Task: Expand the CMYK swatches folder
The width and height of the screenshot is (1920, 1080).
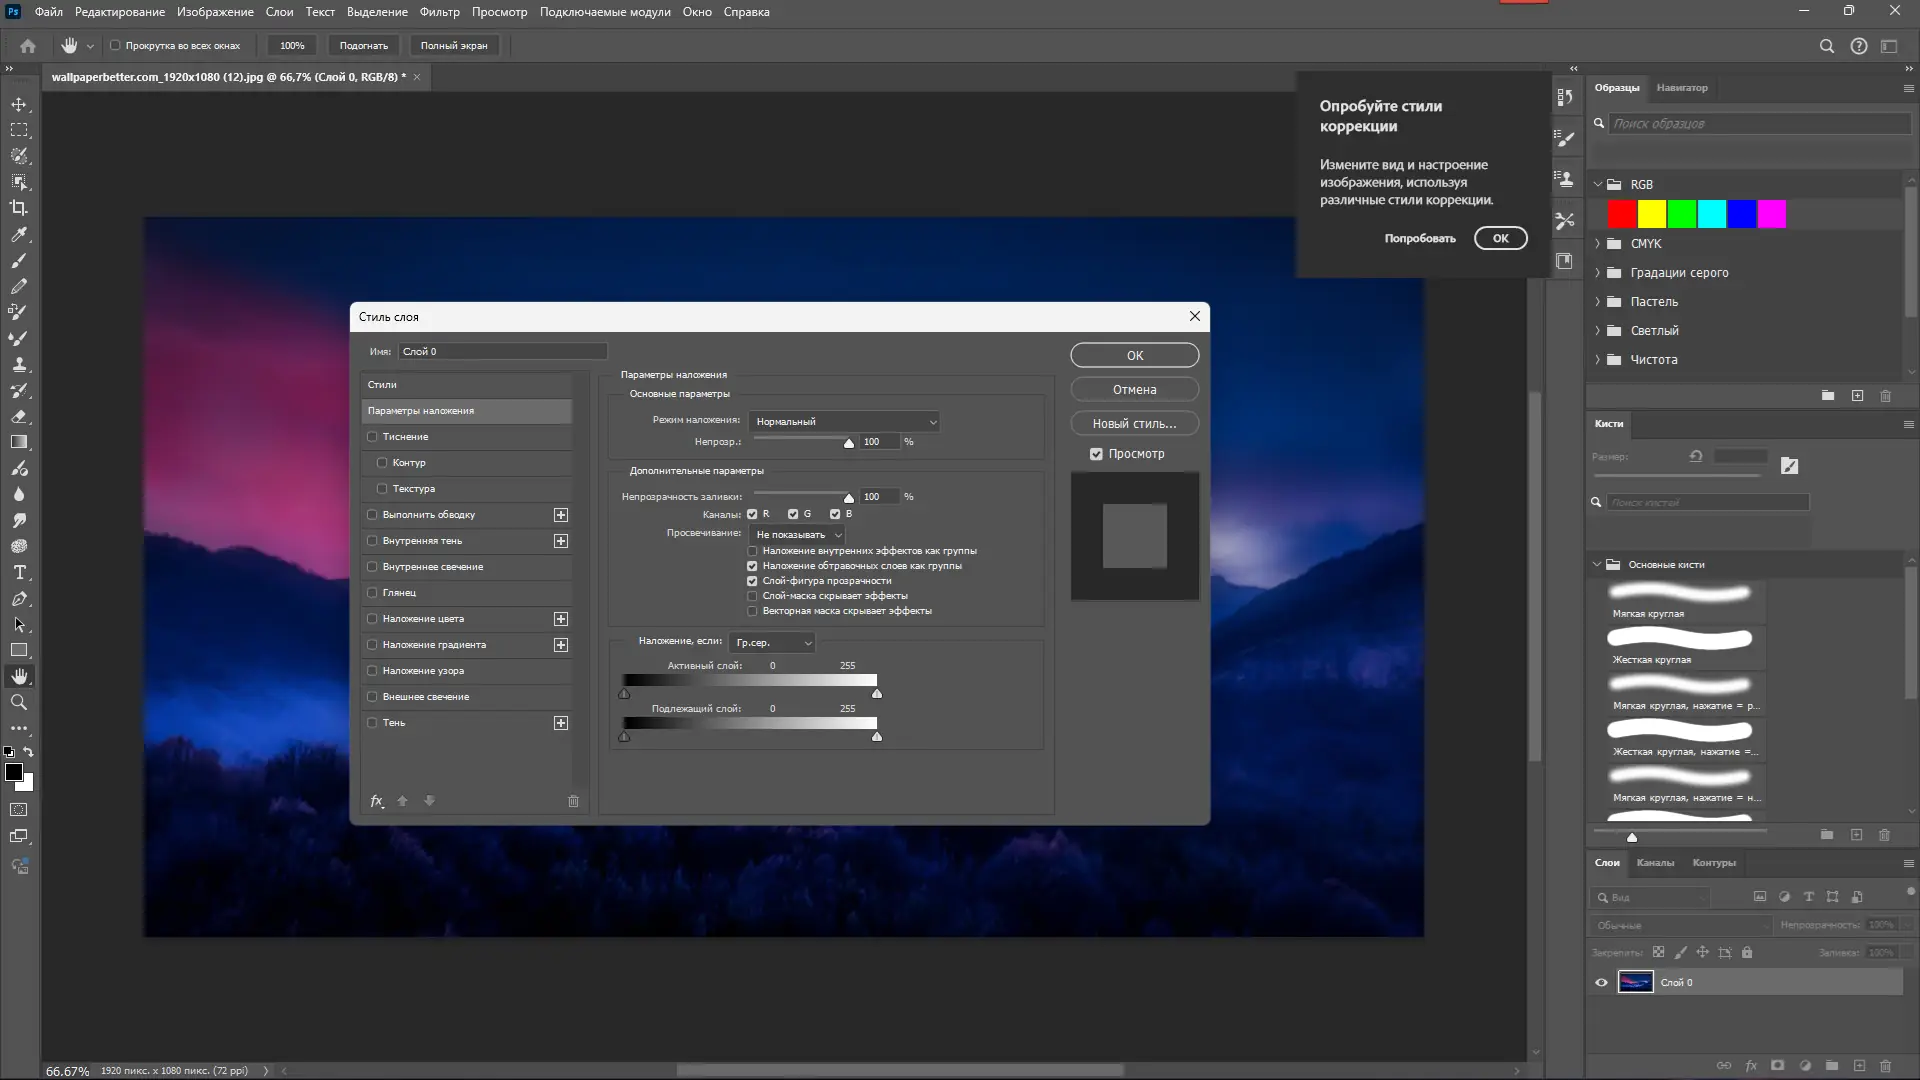Action: pos(1597,244)
